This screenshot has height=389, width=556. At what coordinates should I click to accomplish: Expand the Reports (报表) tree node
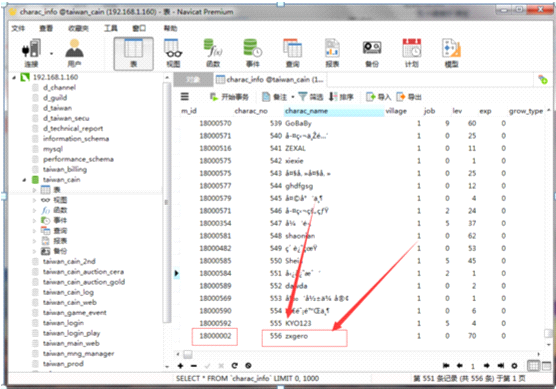tap(34, 241)
